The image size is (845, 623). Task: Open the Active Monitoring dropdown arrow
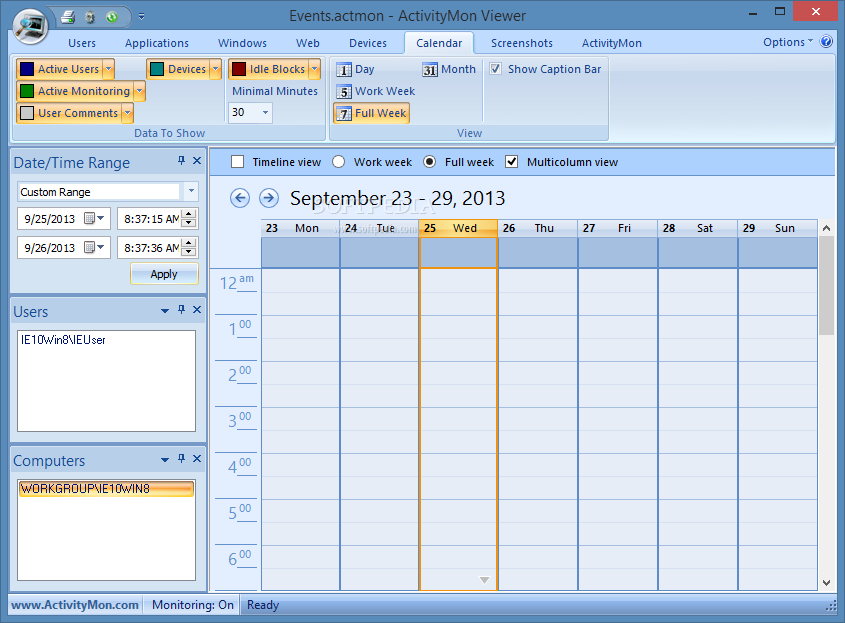click(x=140, y=91)
